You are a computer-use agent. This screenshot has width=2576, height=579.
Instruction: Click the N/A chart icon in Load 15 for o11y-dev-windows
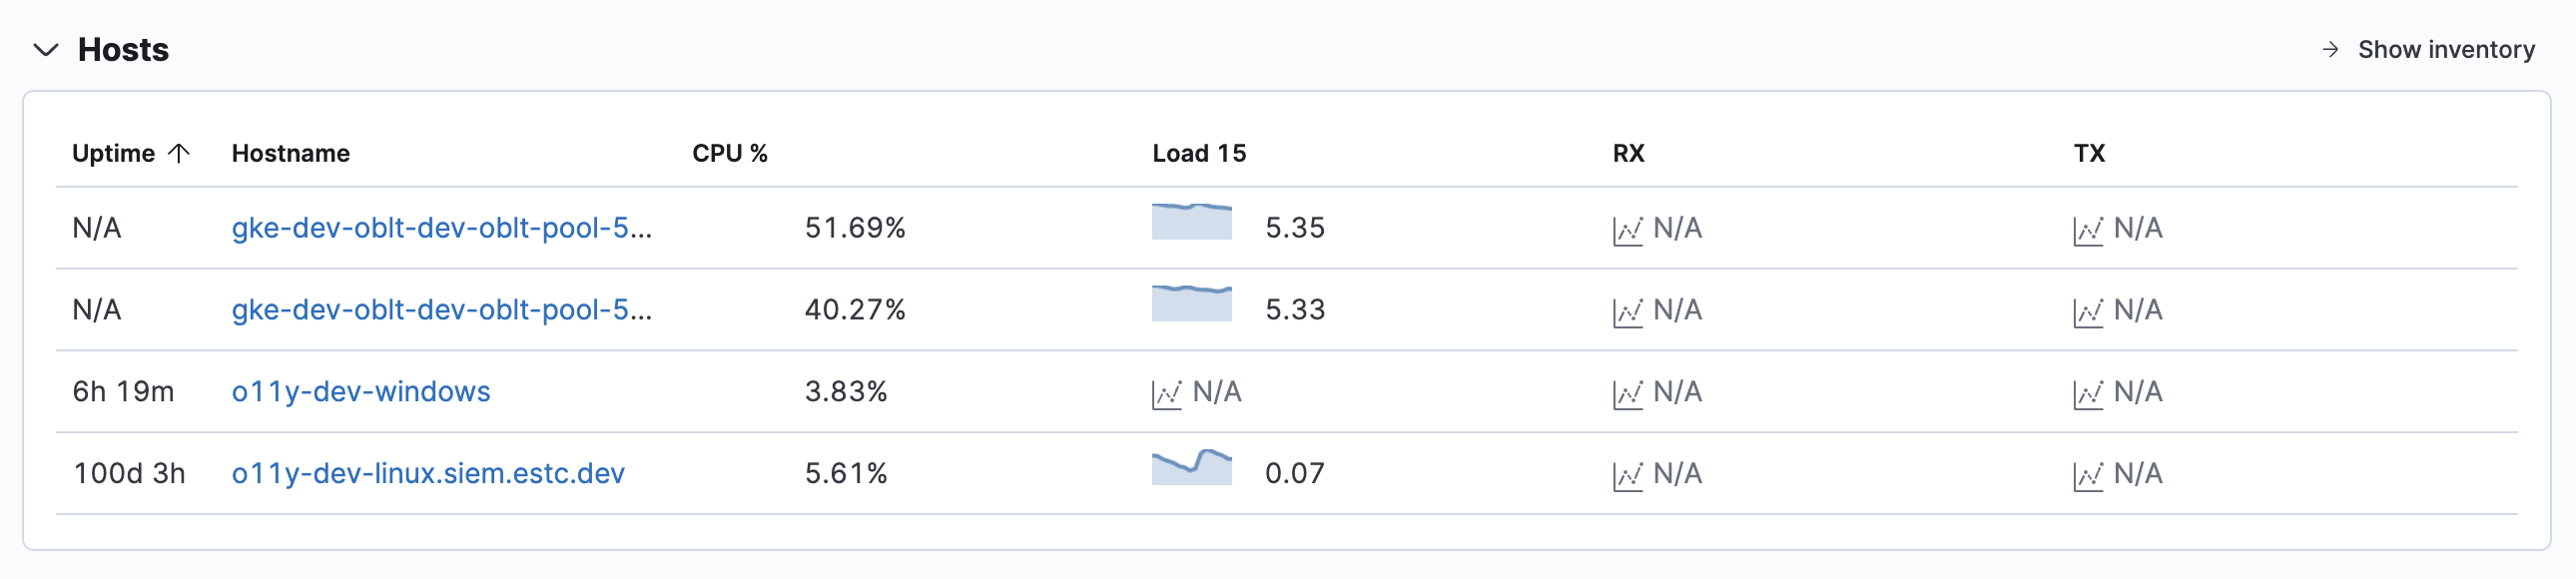tap(1169, 393)
